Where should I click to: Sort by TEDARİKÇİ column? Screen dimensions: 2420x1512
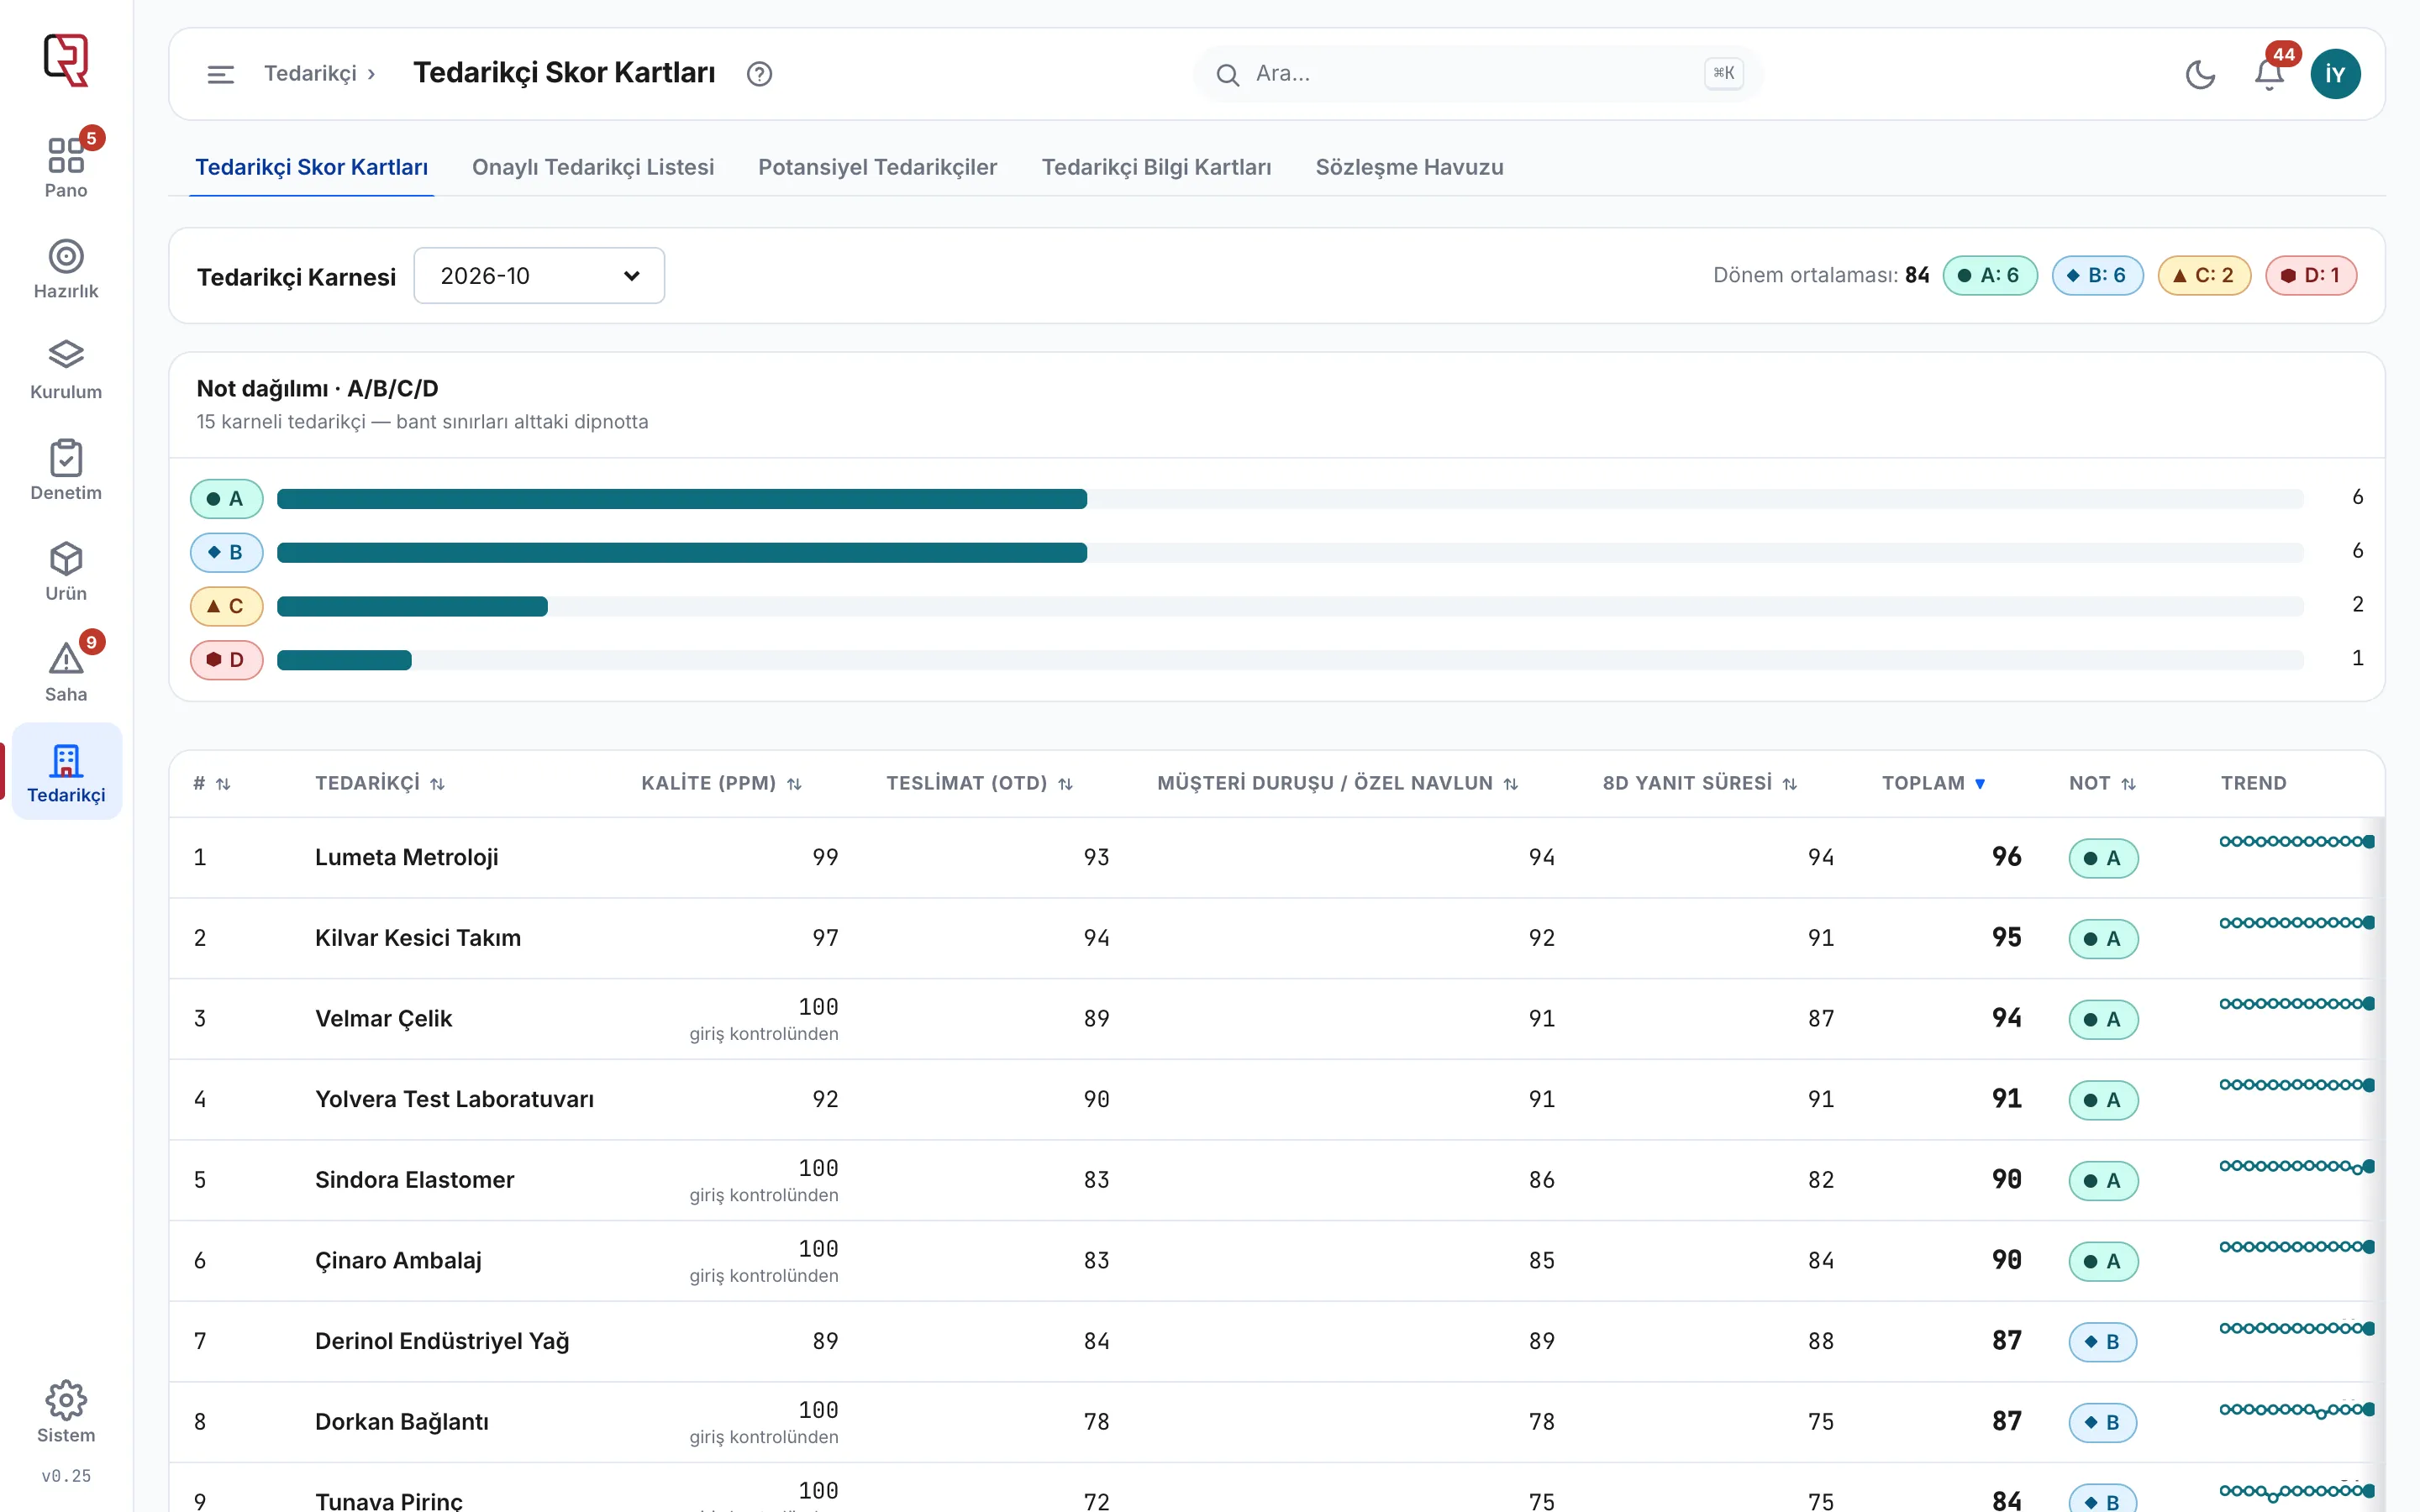coord(380,784)
